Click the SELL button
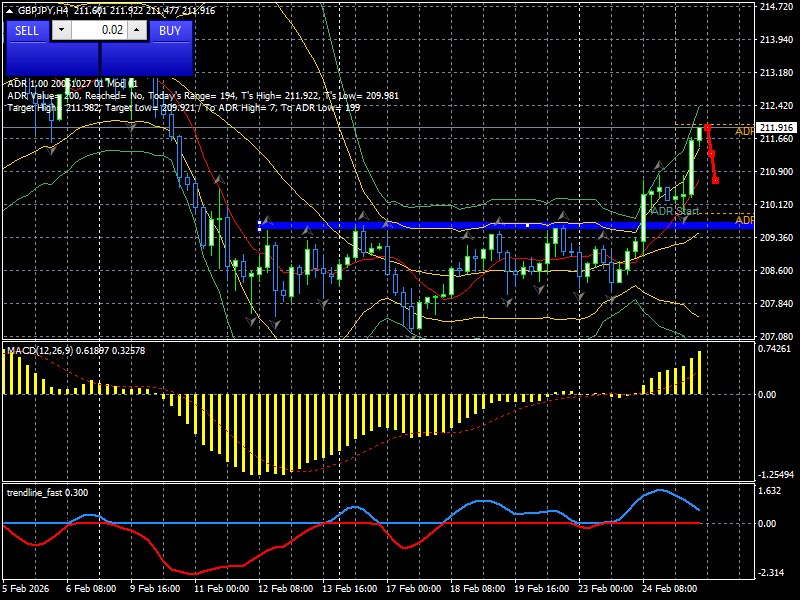Screen dimensions: 800x600 [27, 31]
